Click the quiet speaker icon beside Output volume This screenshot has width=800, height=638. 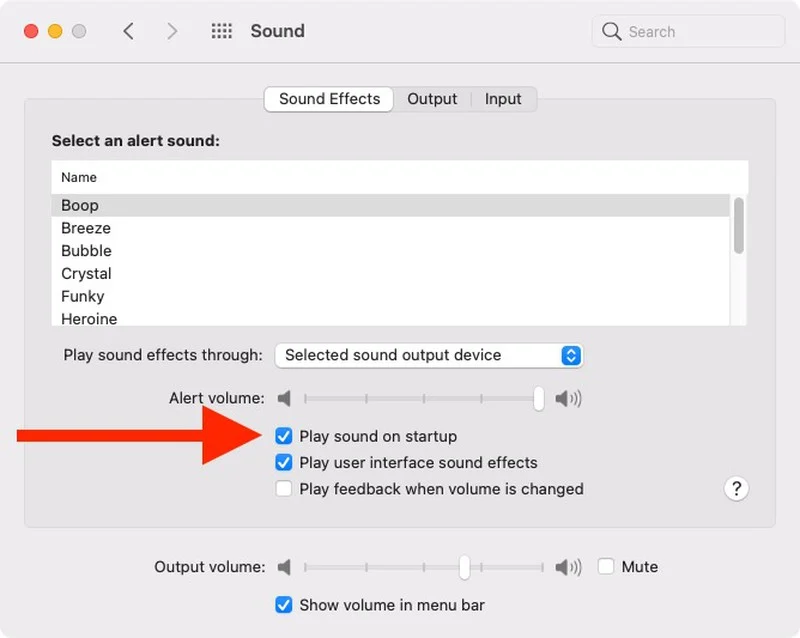[x=285, y=567]
